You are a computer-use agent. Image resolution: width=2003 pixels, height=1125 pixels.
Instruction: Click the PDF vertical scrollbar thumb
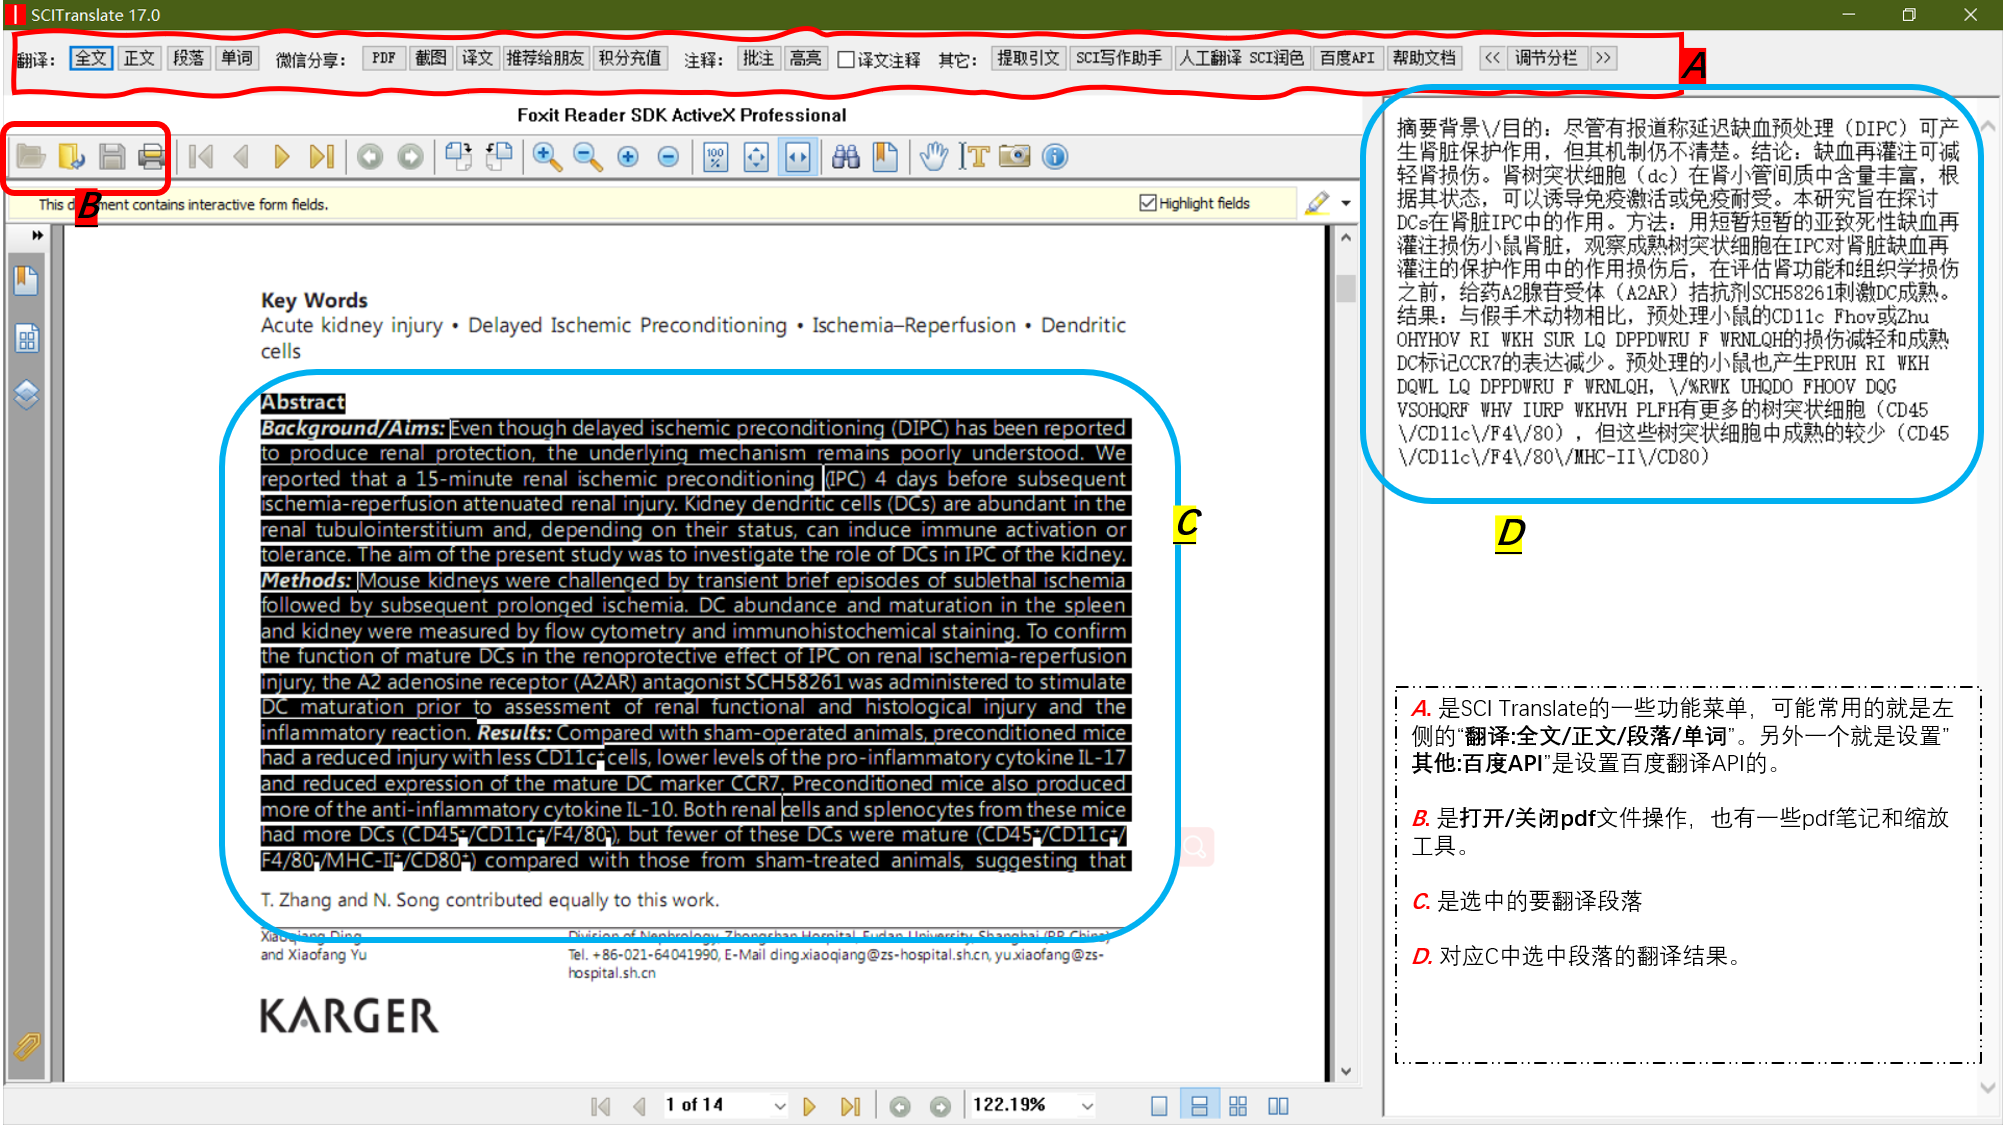pyautogui.click(x=1346, y=288)
